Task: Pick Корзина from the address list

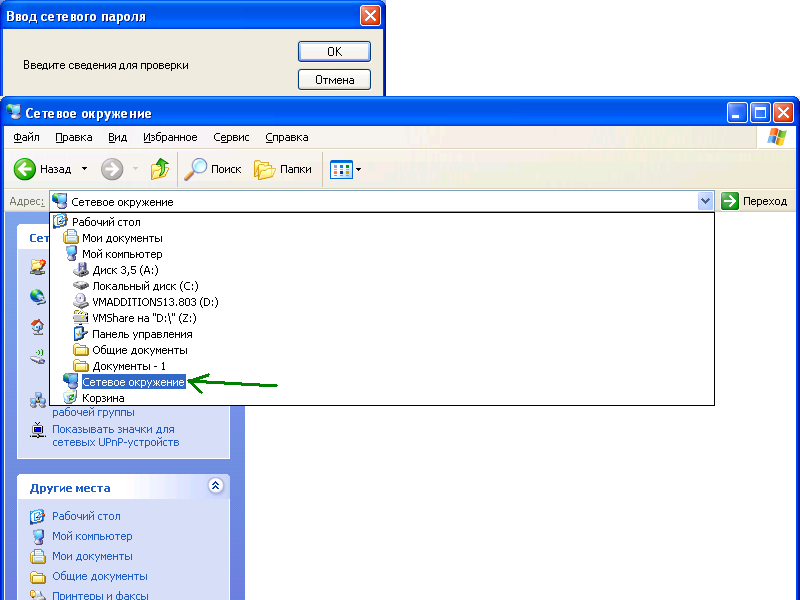Action: click(x=103, y=398)
